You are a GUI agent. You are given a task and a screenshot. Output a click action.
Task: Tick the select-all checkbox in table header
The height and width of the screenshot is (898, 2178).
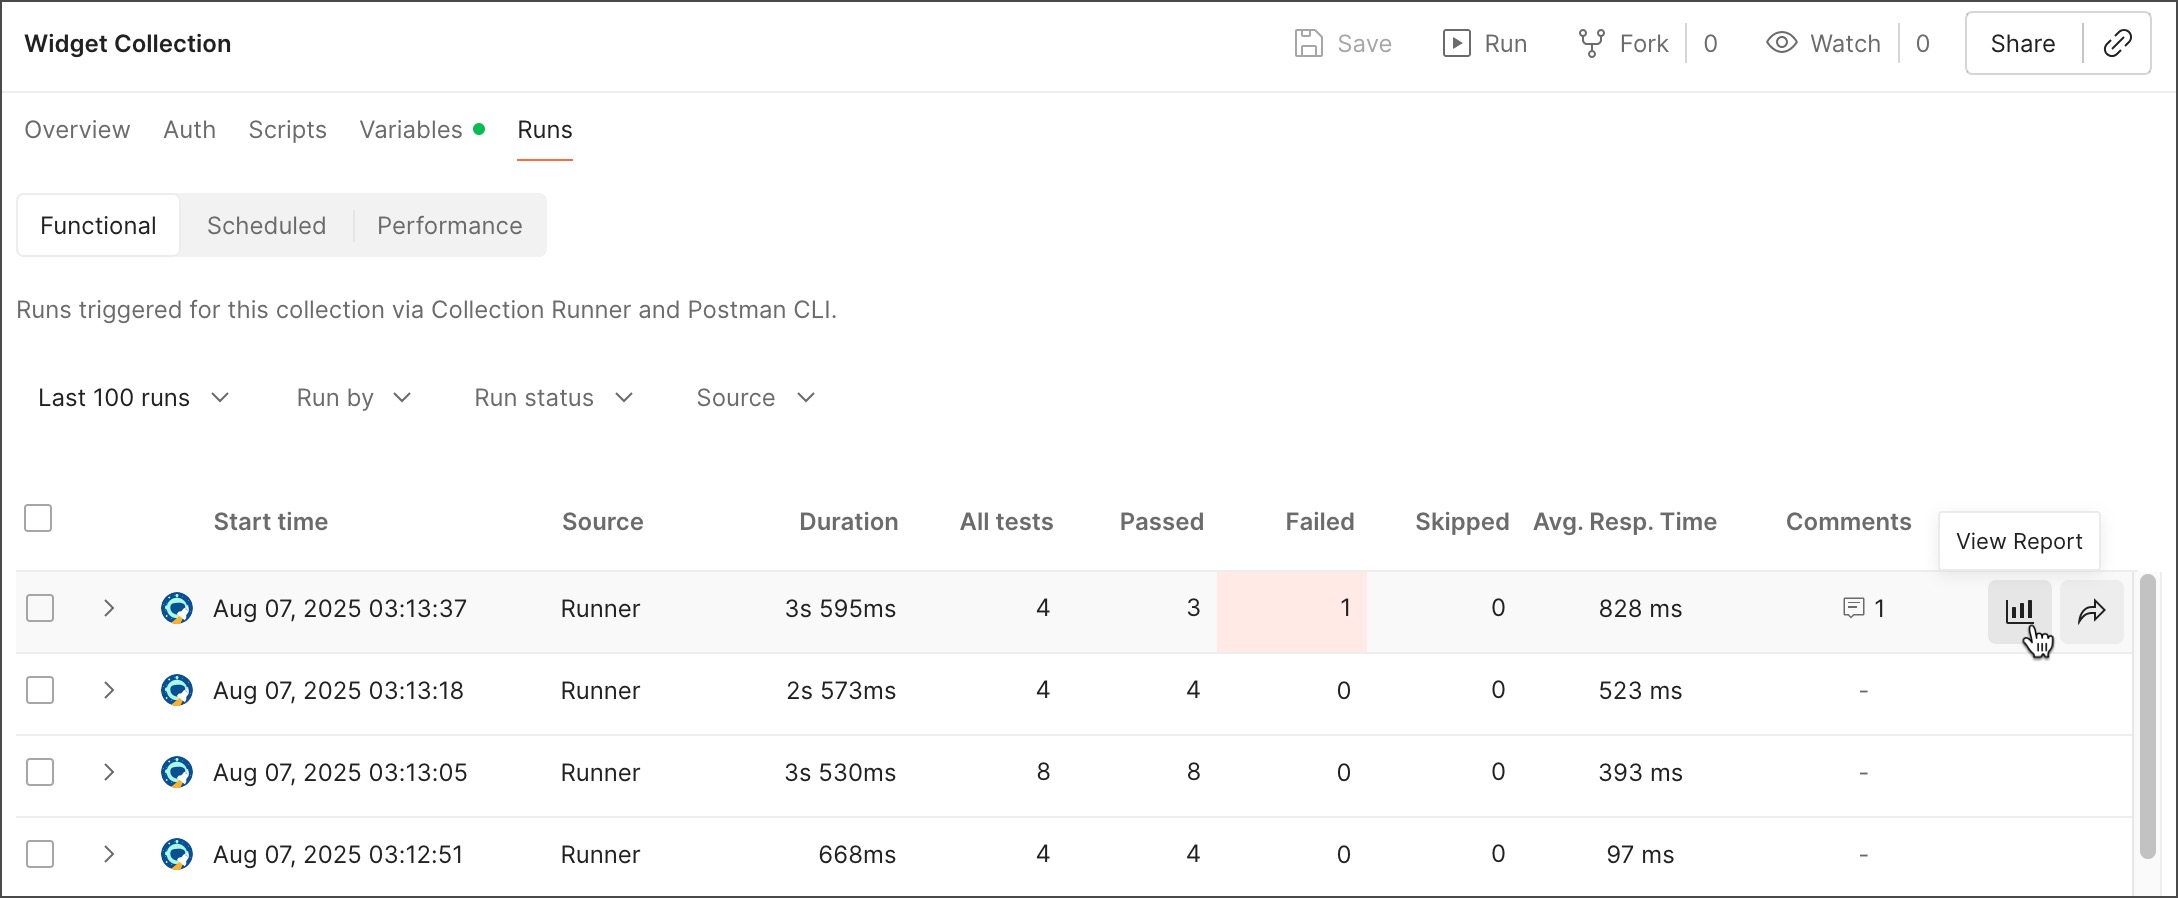point(38,518)
